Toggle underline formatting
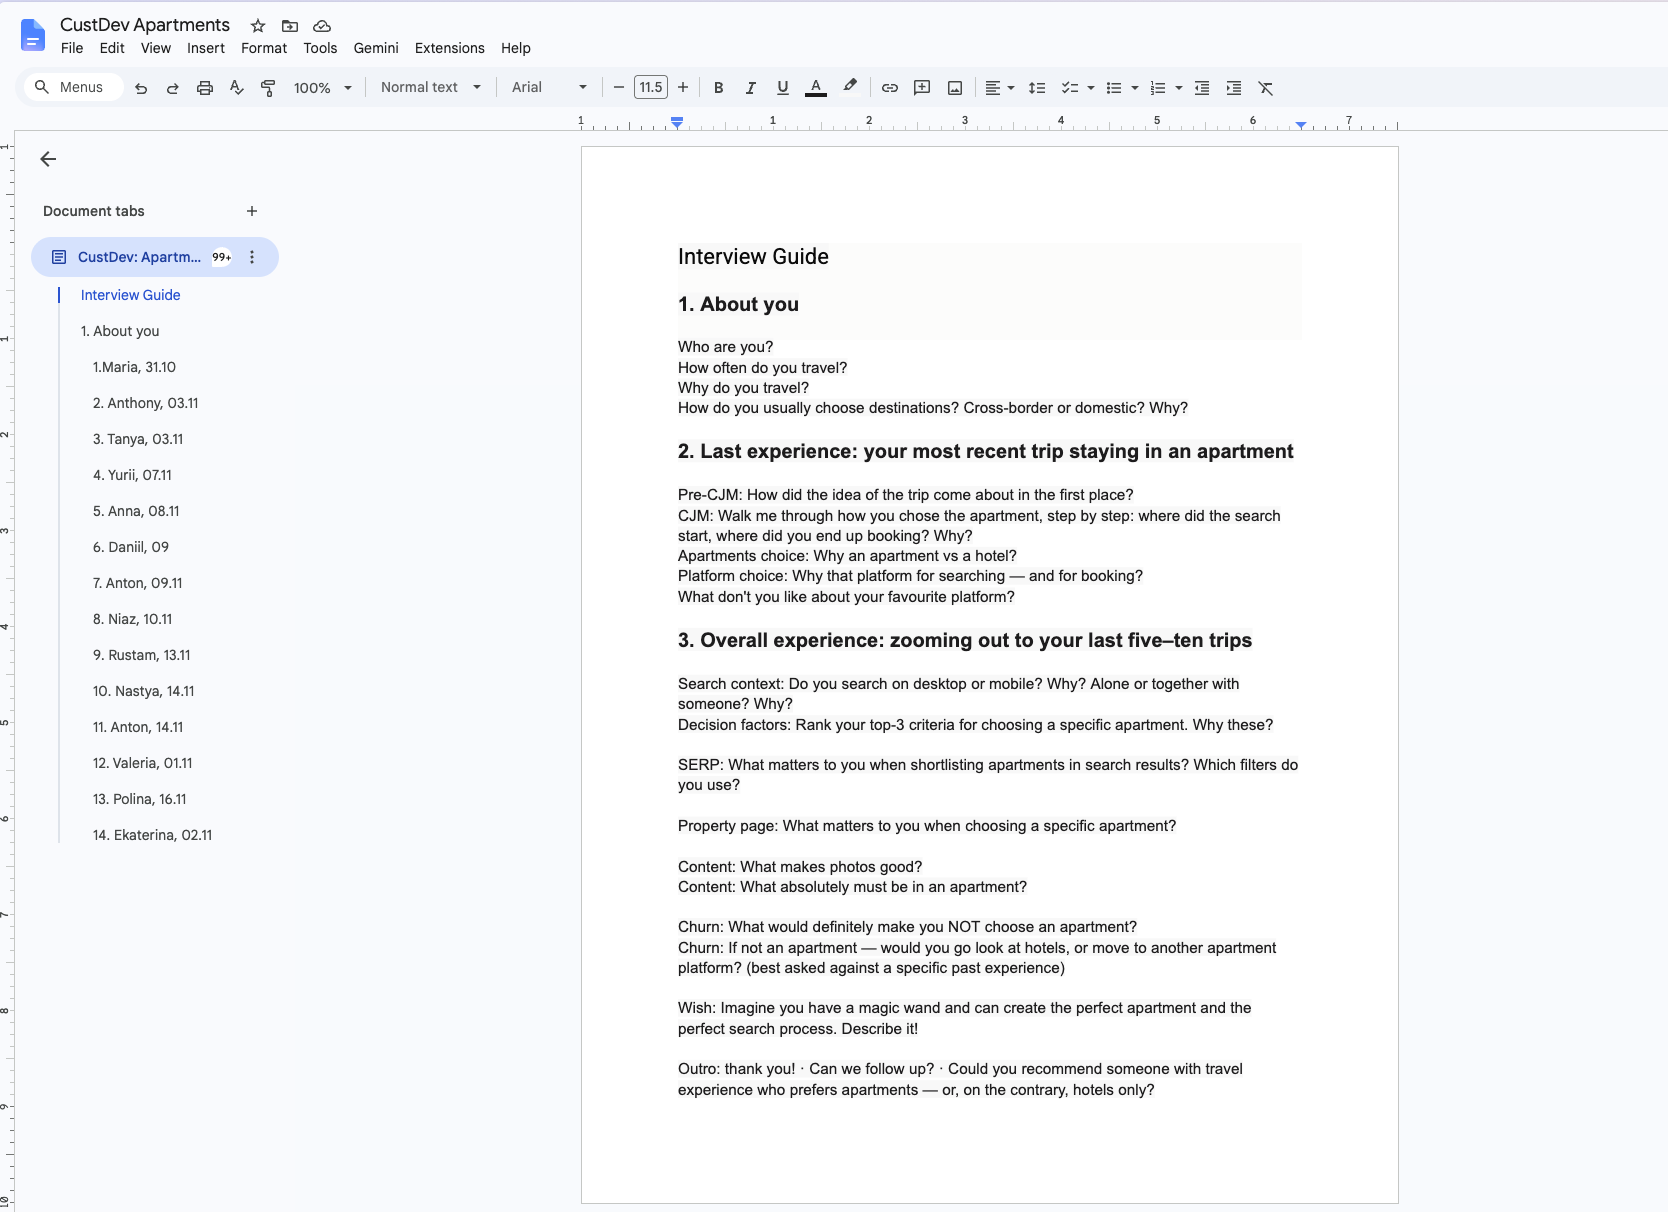This screenshot has width=1668, height=1212. click(783, 88)
